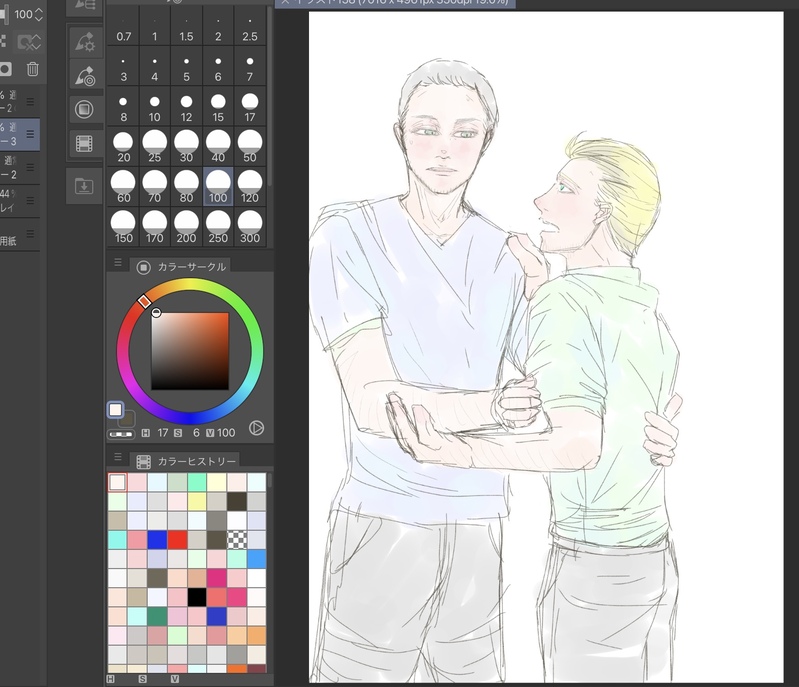This screenshot has width=799, height=687.
Task: Select brush size 12 preset
Action: click(187, 108)
